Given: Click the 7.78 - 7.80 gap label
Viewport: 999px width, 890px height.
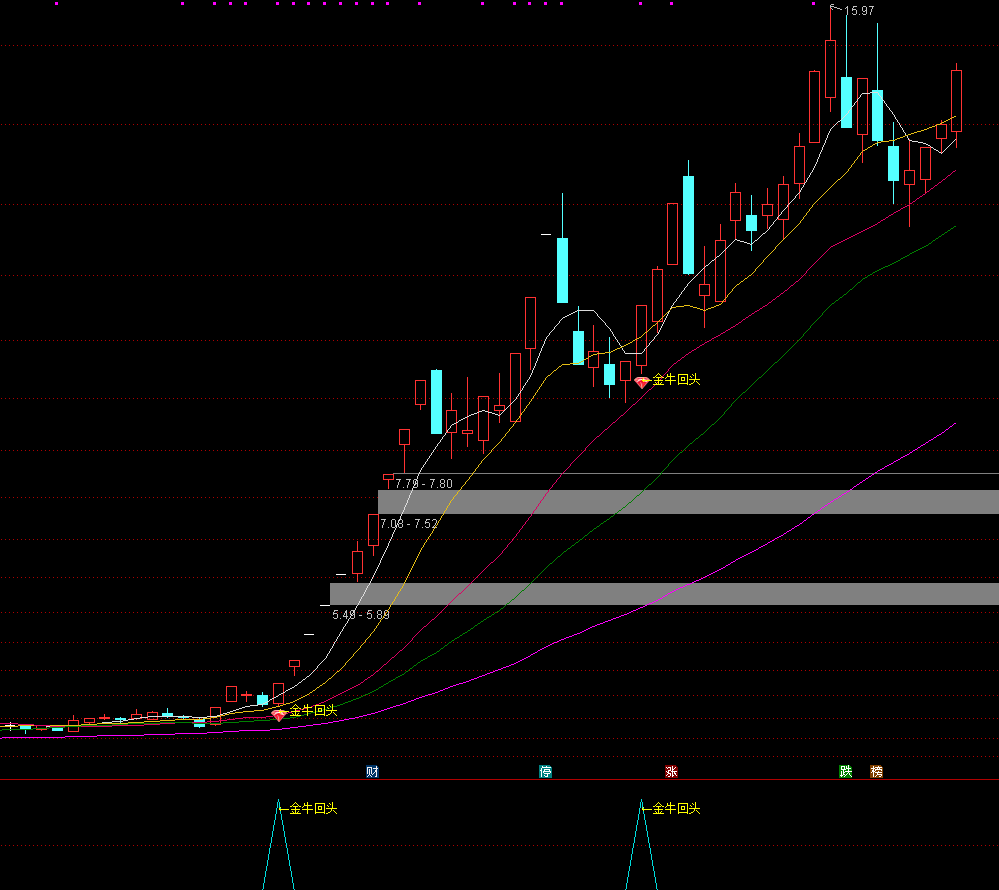Looking at the screenshot, I should click(423, 483).
